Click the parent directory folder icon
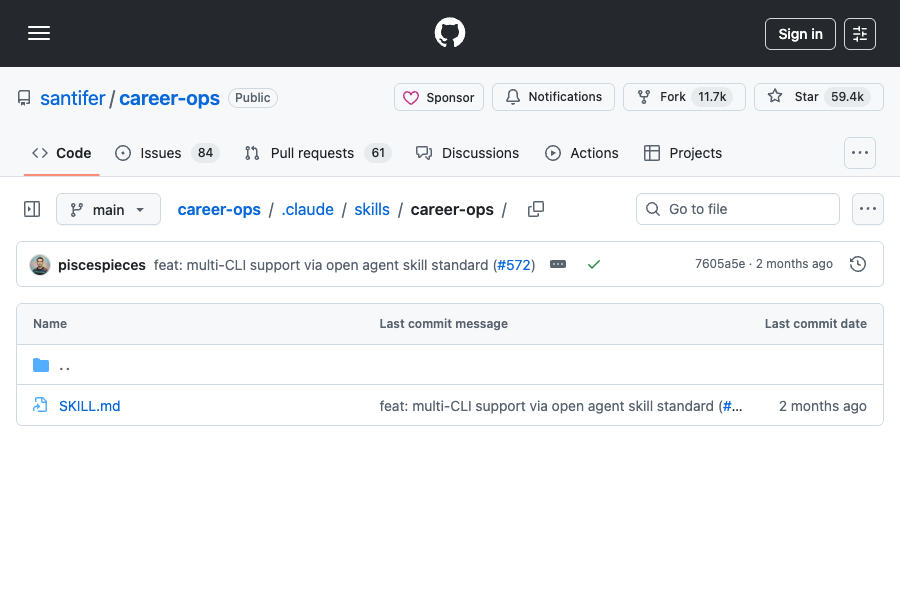900x600 pixels. [x=41, y=365]
